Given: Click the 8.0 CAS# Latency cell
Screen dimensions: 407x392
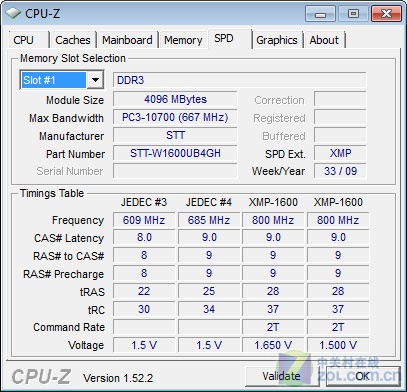Looking at the screenshot, I should click(144, 238).
